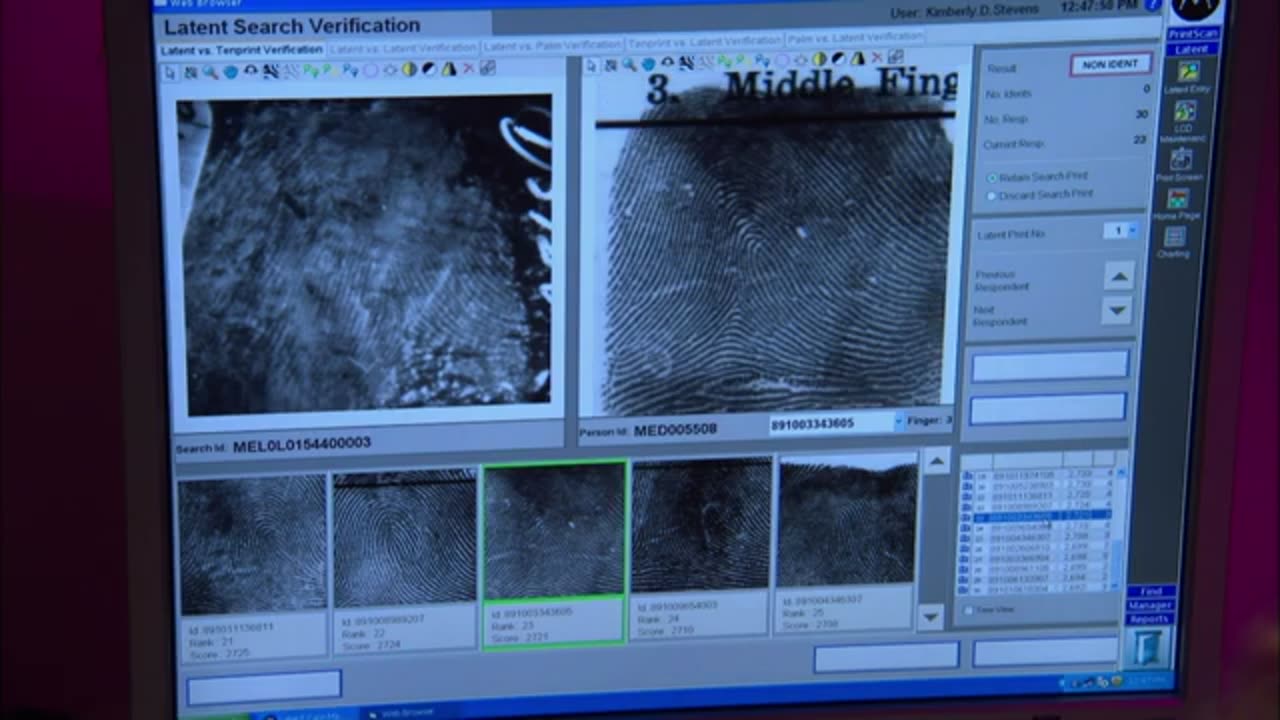
Task: Click first blank button below Next Respondent
Action: tap(1049, 366)
